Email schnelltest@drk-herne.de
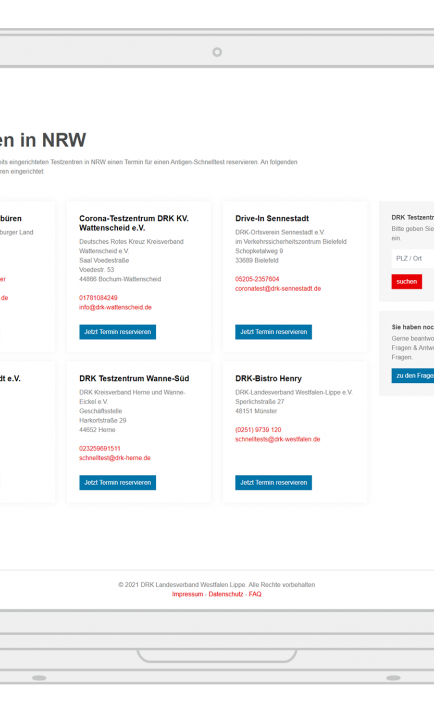Image resolution: width=434 pixels, height=713 pixels. 115,458
